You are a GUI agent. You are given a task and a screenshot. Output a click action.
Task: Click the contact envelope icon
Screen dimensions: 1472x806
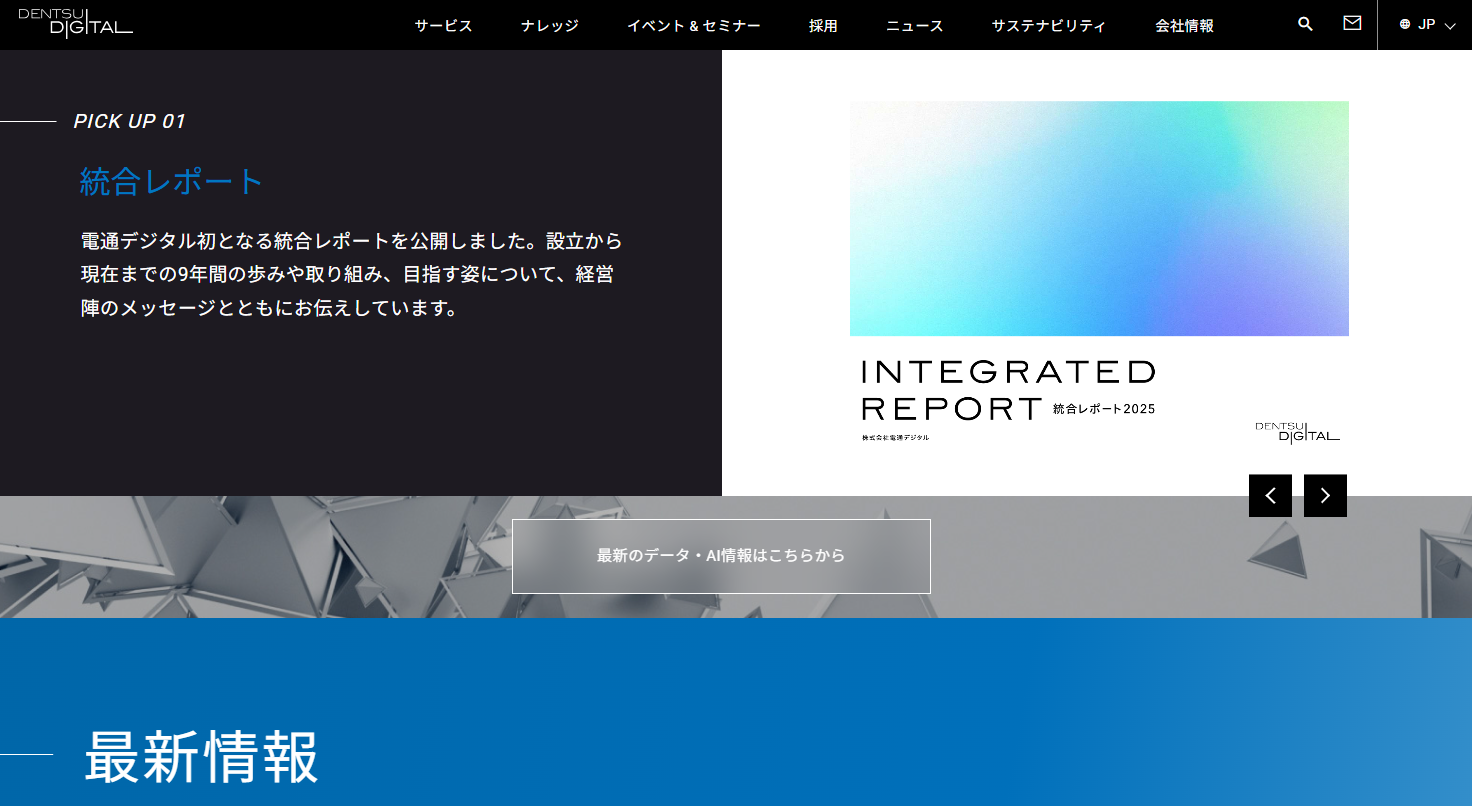(x=1351, y=23)
